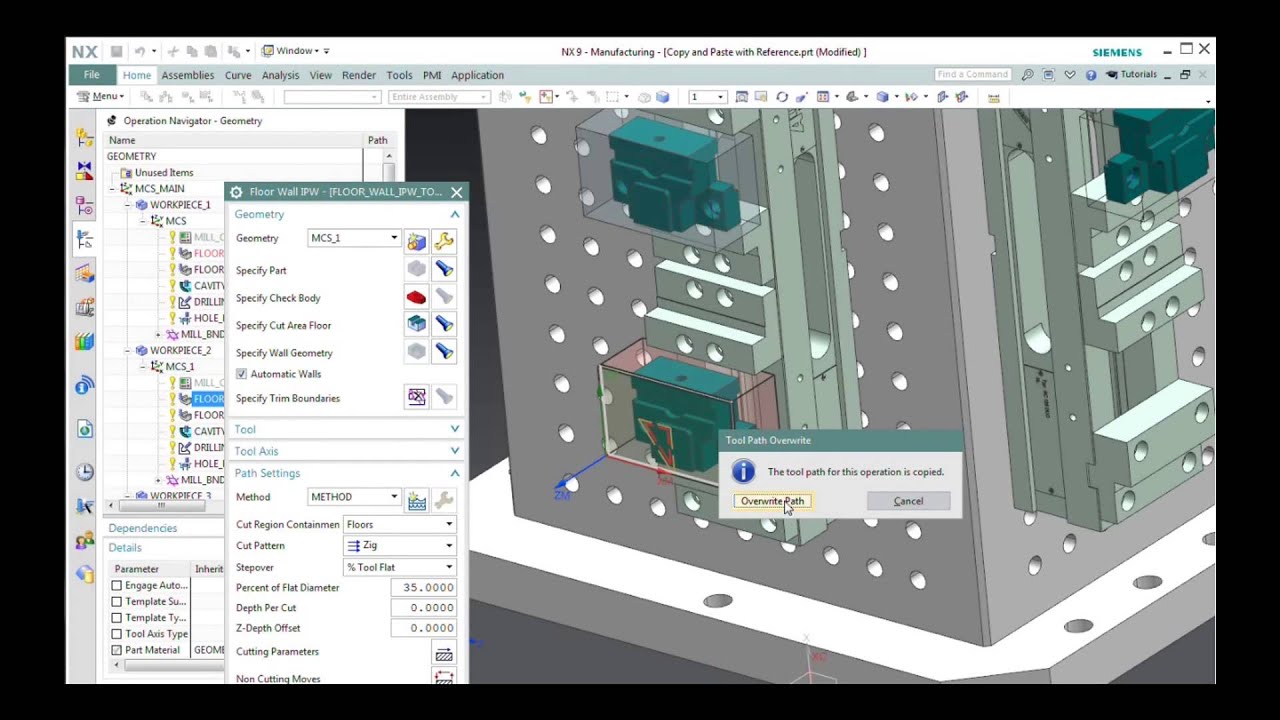
Task: Toggle the Tool Axis Type parameter checkbox
Action: click(x=117, y=634)
